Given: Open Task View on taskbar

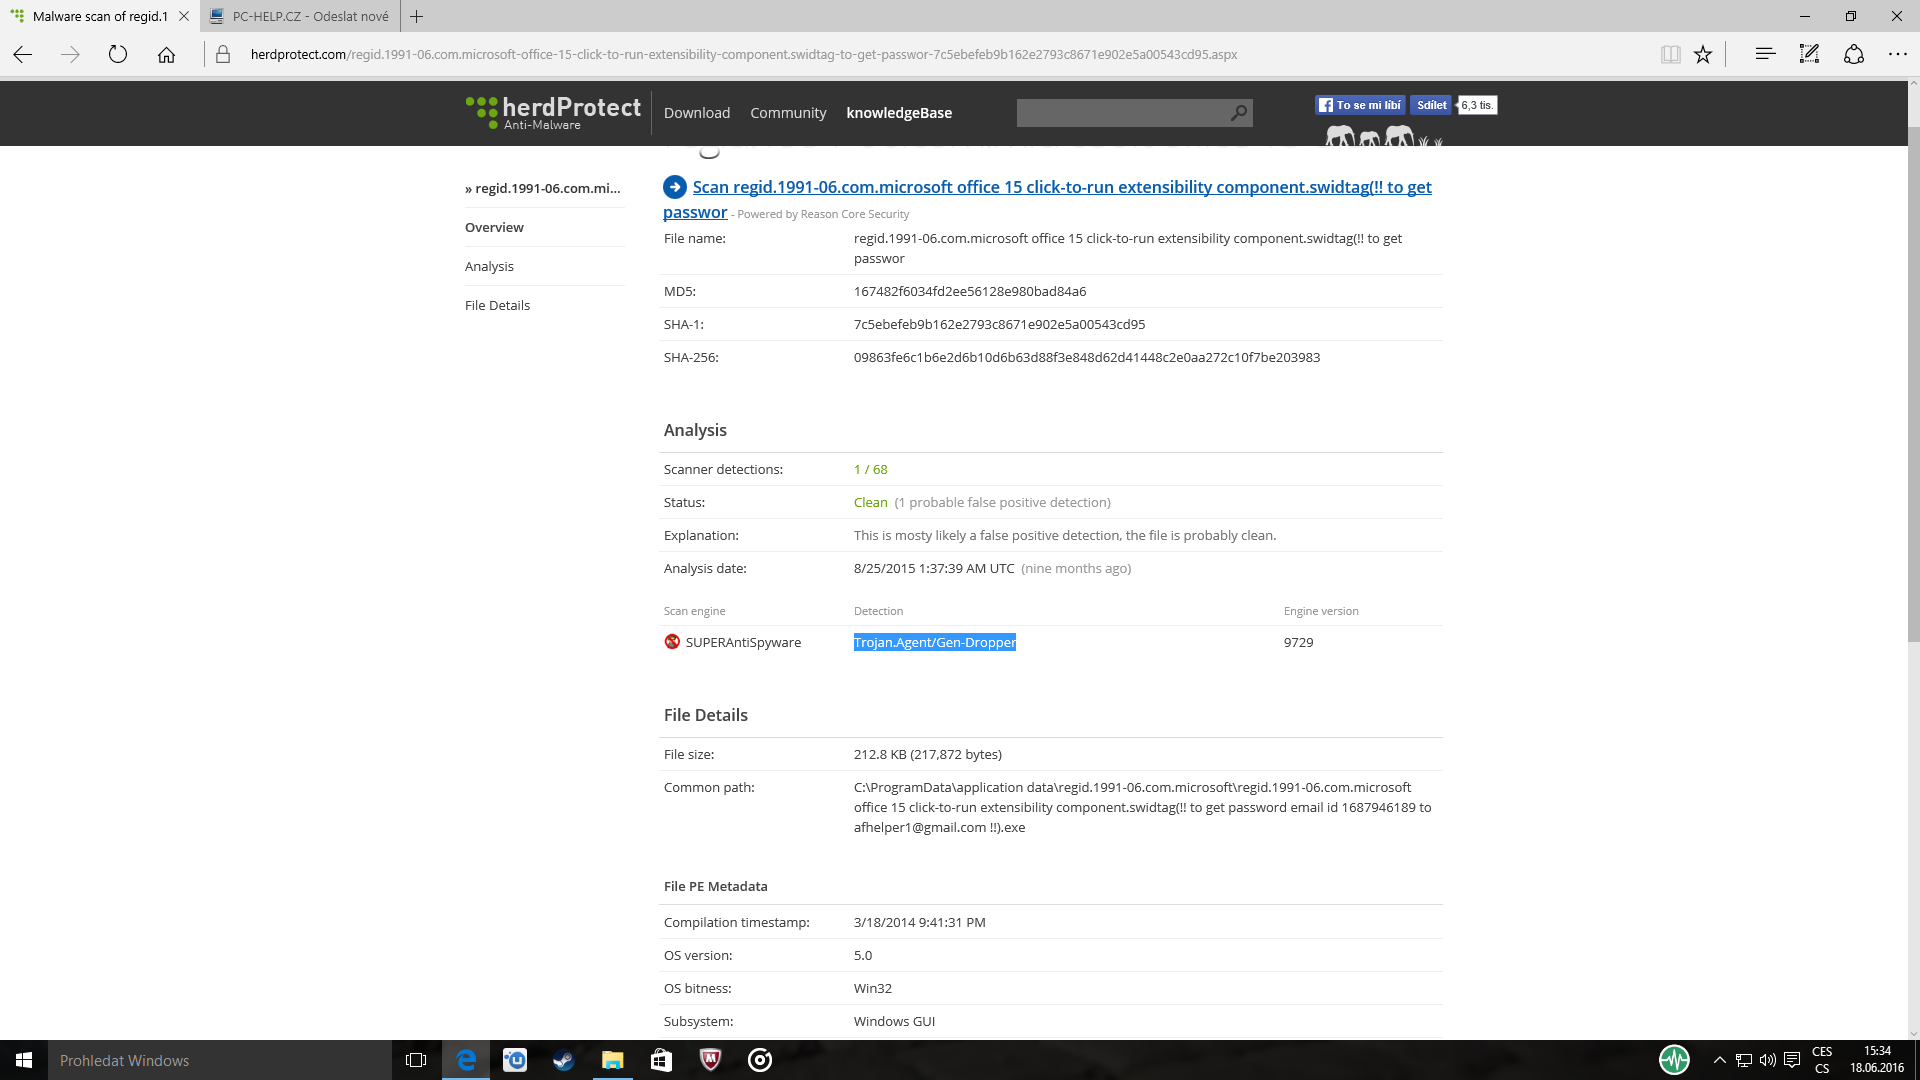Looking at the screenshot, I should tap(416, 1060).
